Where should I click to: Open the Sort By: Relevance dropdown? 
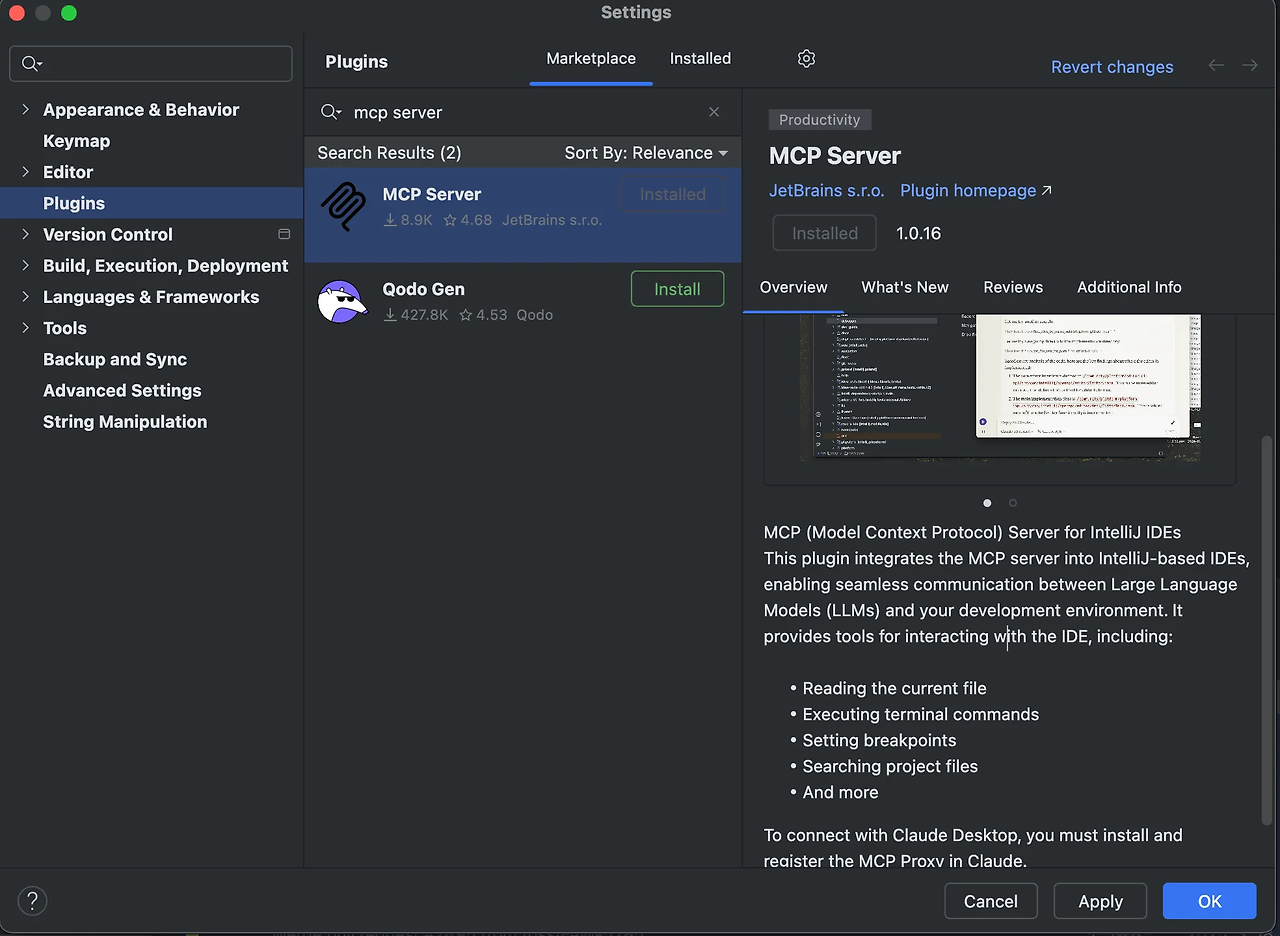click(x=646, y=153)
